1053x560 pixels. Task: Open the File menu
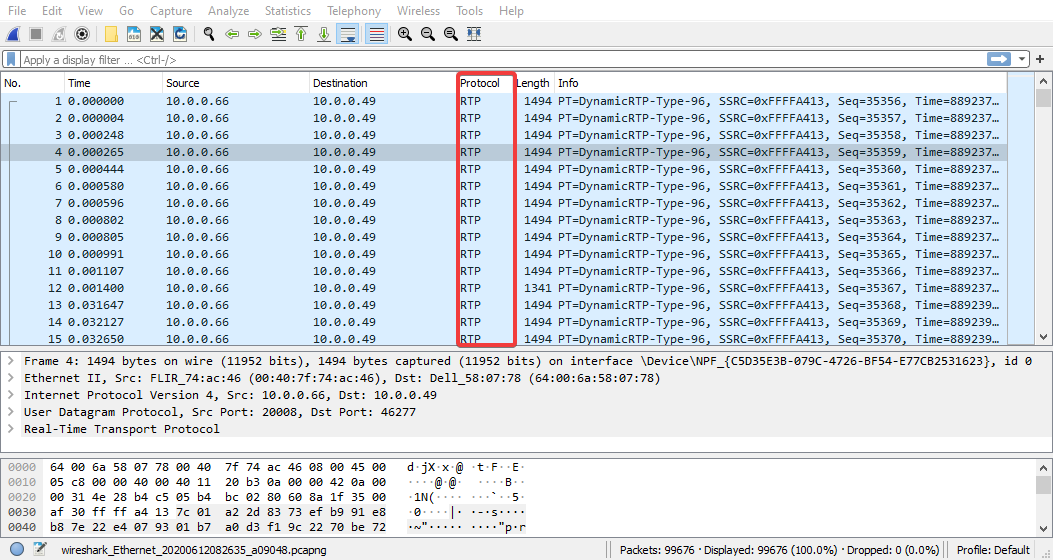(x=17, y=11)
